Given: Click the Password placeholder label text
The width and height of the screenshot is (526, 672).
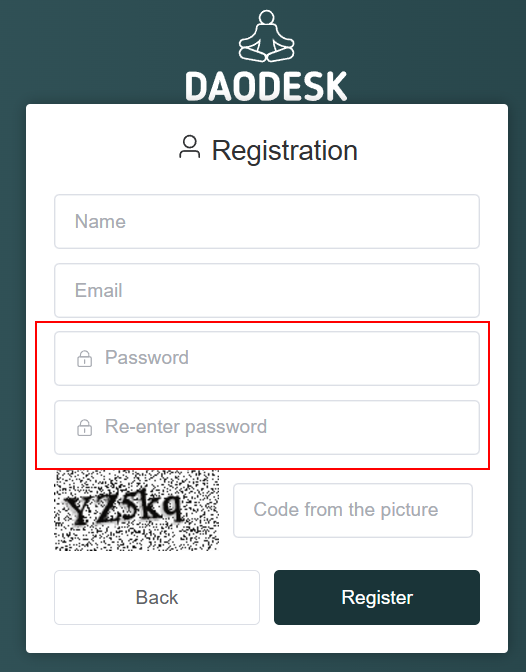Looking at the screenshot, I should pyautogui.click(x=147, y=357).
